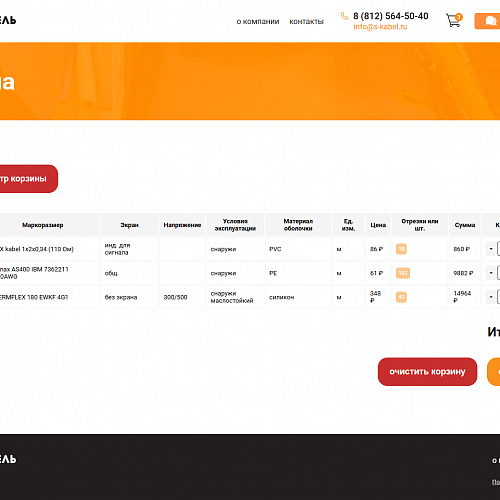500x500 pixels.
Task: Click the orange phone handset icon
Action: (344, 16)
